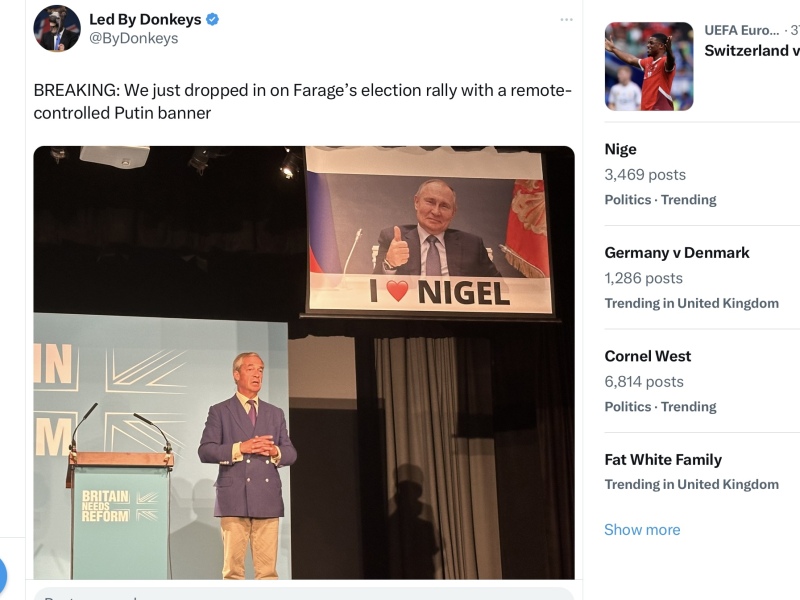Click the blue circular button at left edge

[x=2, y=576]
